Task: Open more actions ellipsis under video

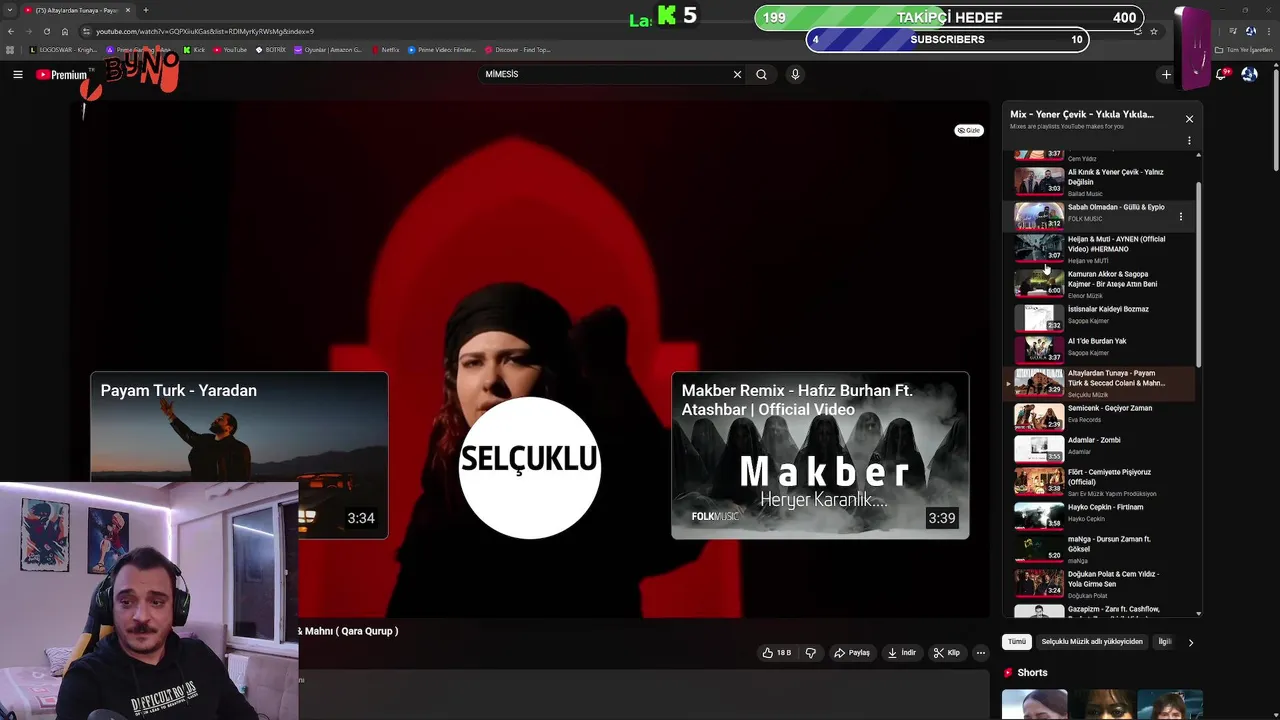Action: (981, 653)
